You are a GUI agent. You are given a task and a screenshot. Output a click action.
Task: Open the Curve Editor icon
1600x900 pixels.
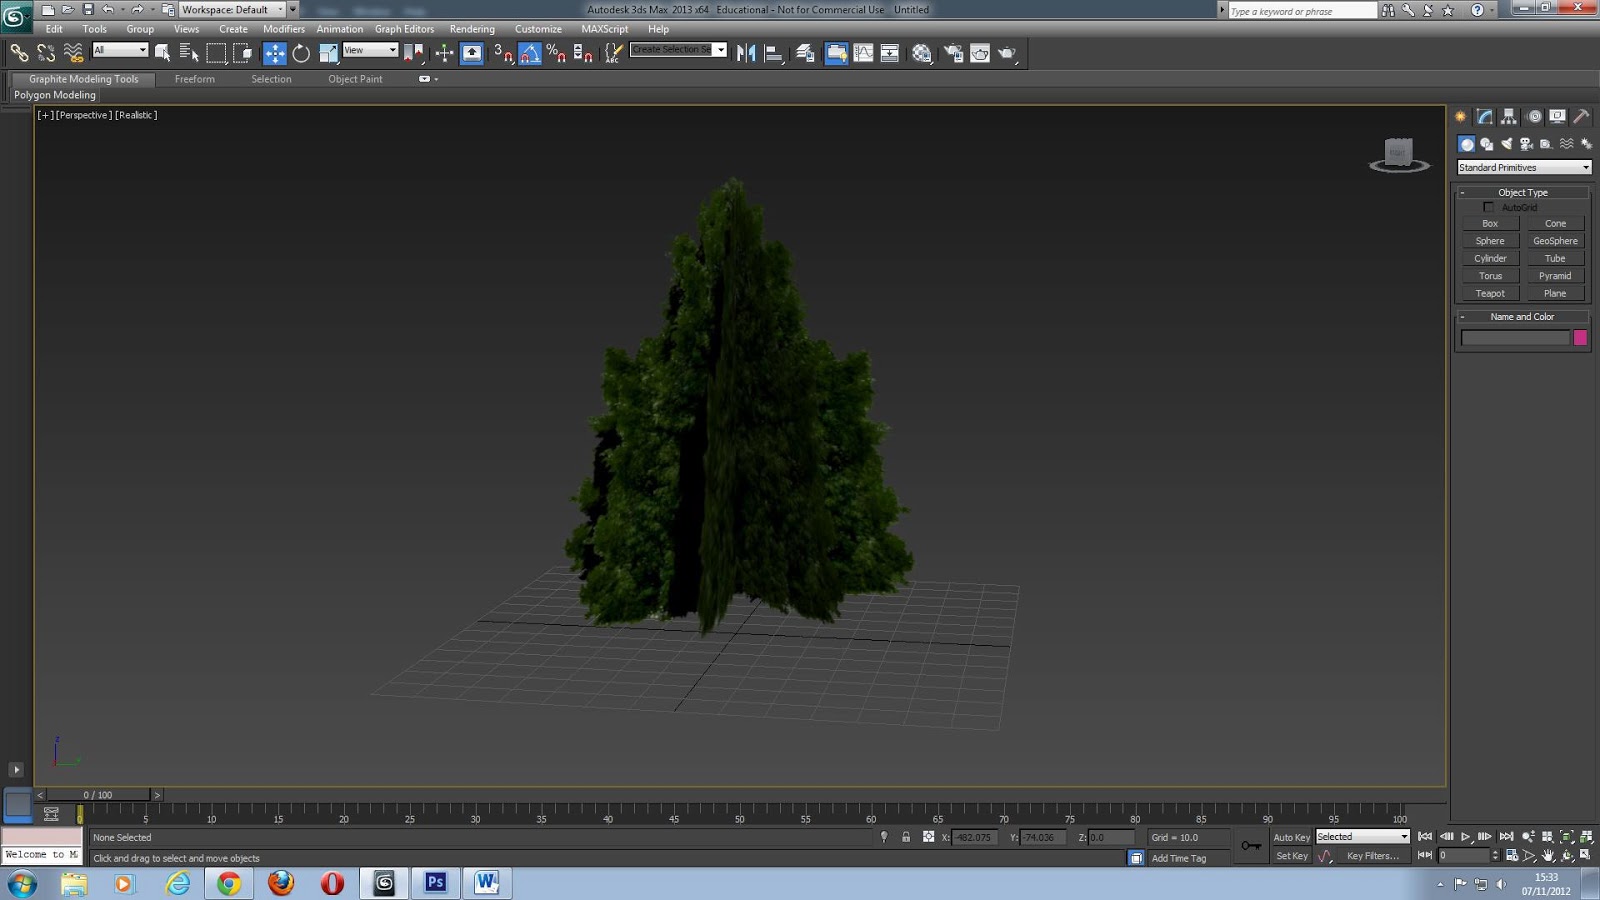point(863,53)
